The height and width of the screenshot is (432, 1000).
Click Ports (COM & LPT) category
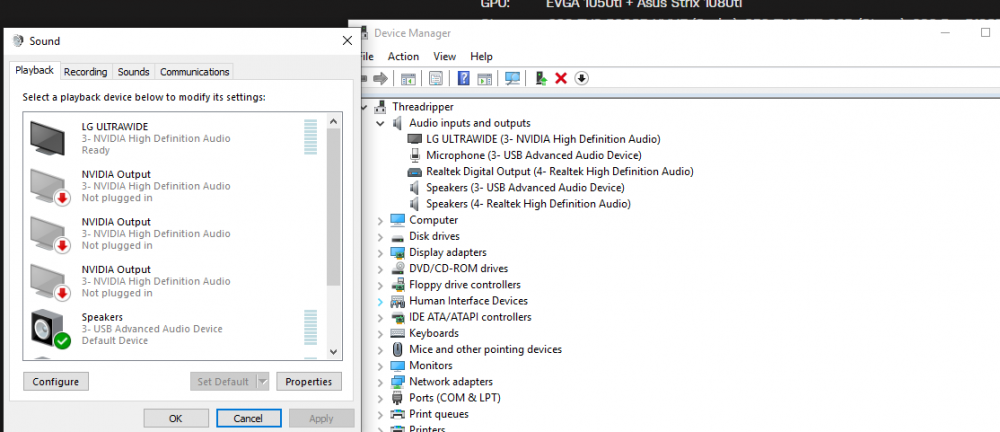pos(455,398)
